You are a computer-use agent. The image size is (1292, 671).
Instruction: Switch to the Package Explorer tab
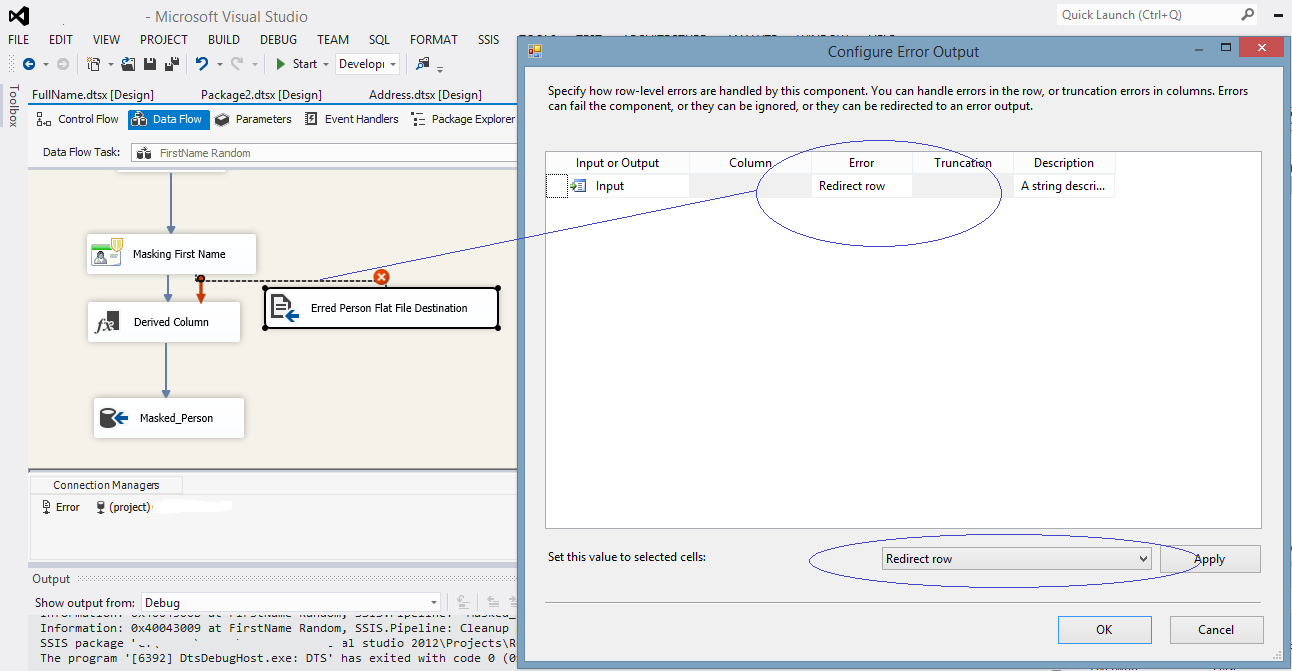pos(463,119)
